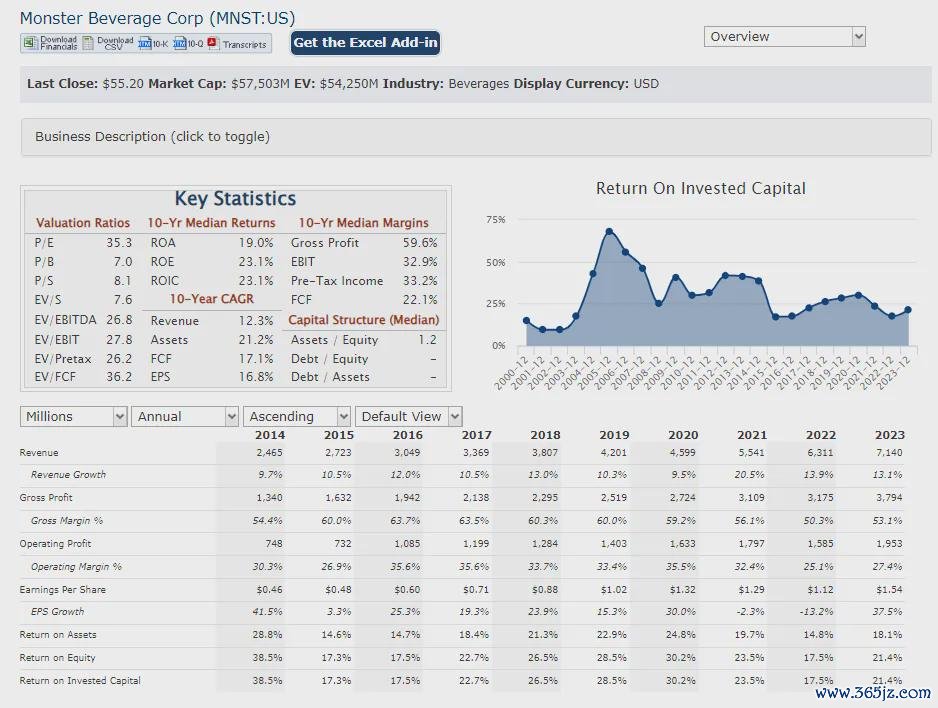Click the Valuation Ratios column header
Viewport: 938px width, 708px height.
83,223
